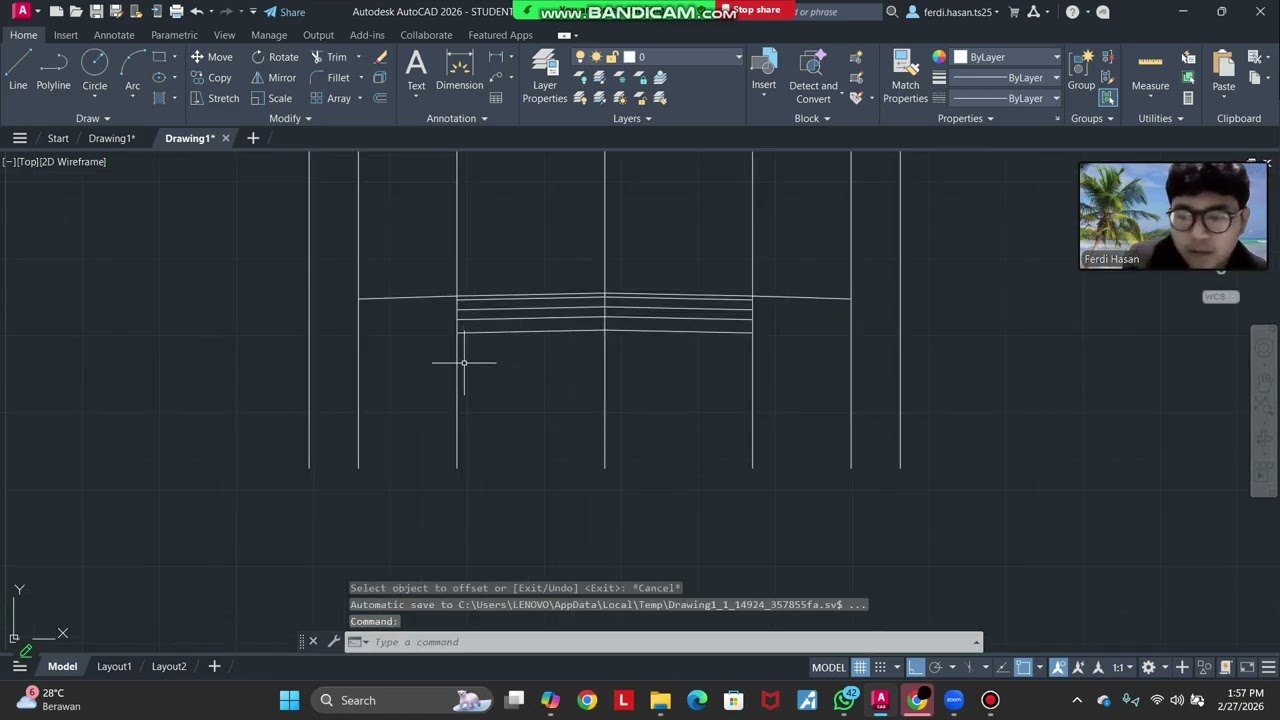The image size is (1280, 720).
Task: Toggle polar tracking in status bar
Action: tap(936, 667)
